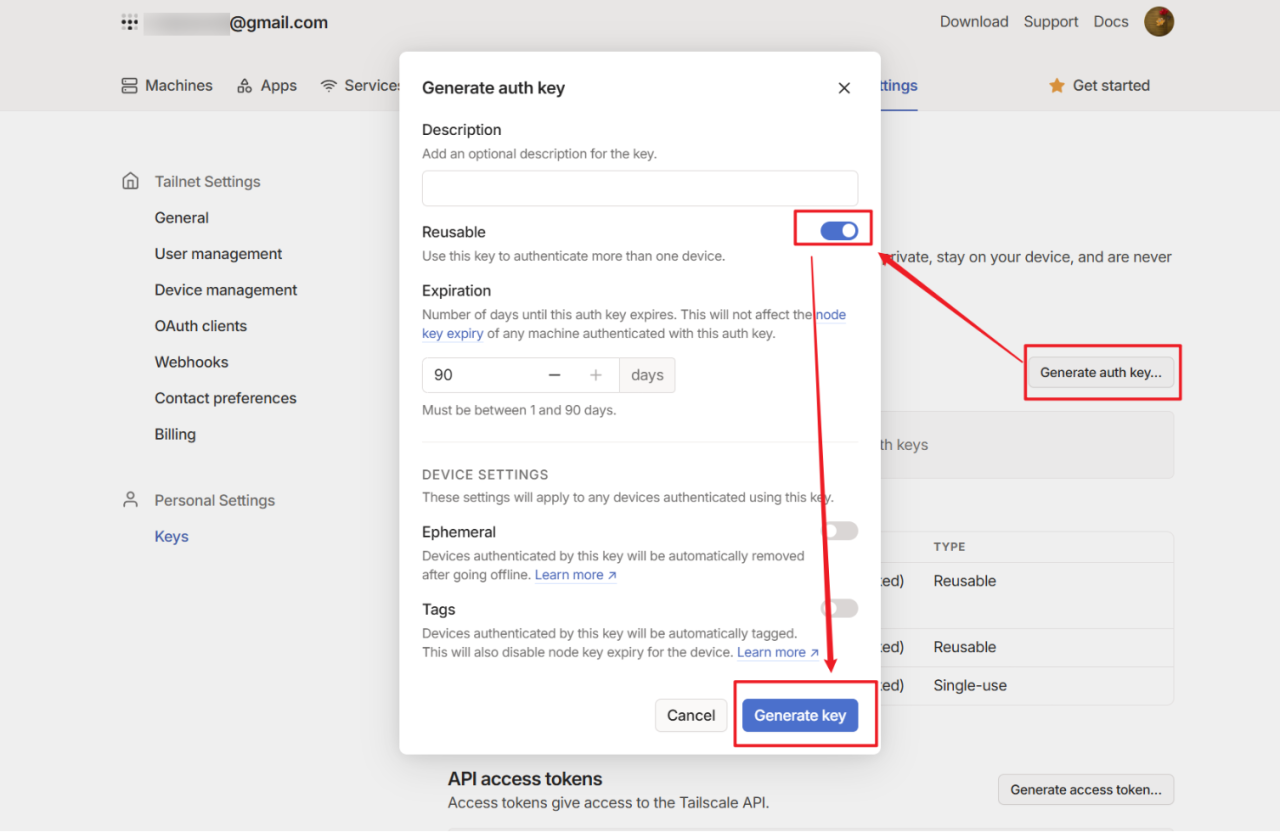
Task: Click the Personal Settings person icon
Action: tap(130, 499)
